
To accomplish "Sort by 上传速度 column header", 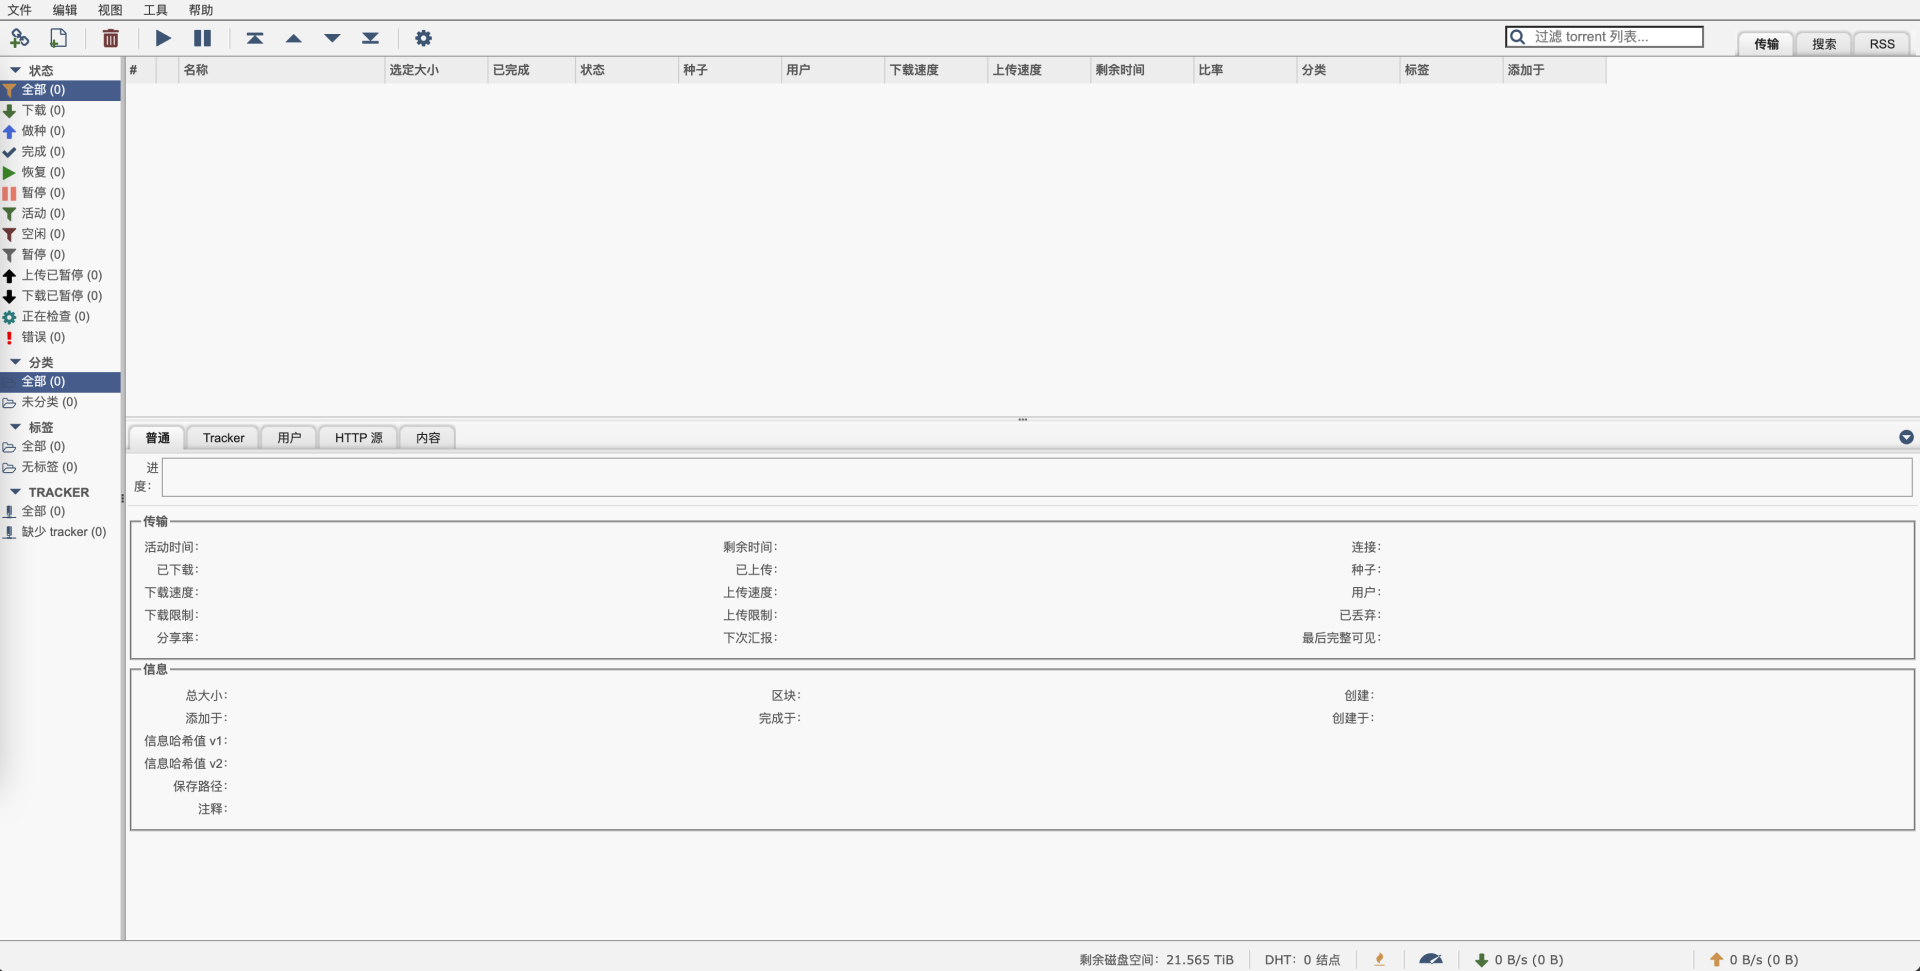I will [1039, 70].
